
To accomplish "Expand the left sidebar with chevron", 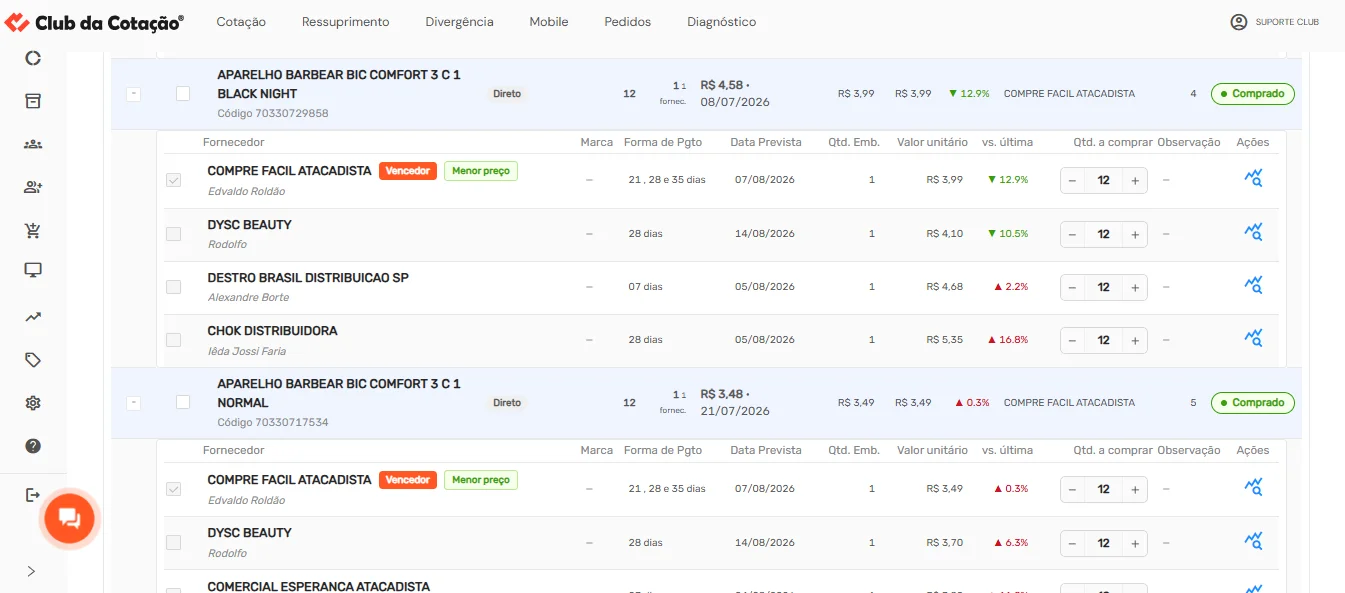I will coord(32,571).
